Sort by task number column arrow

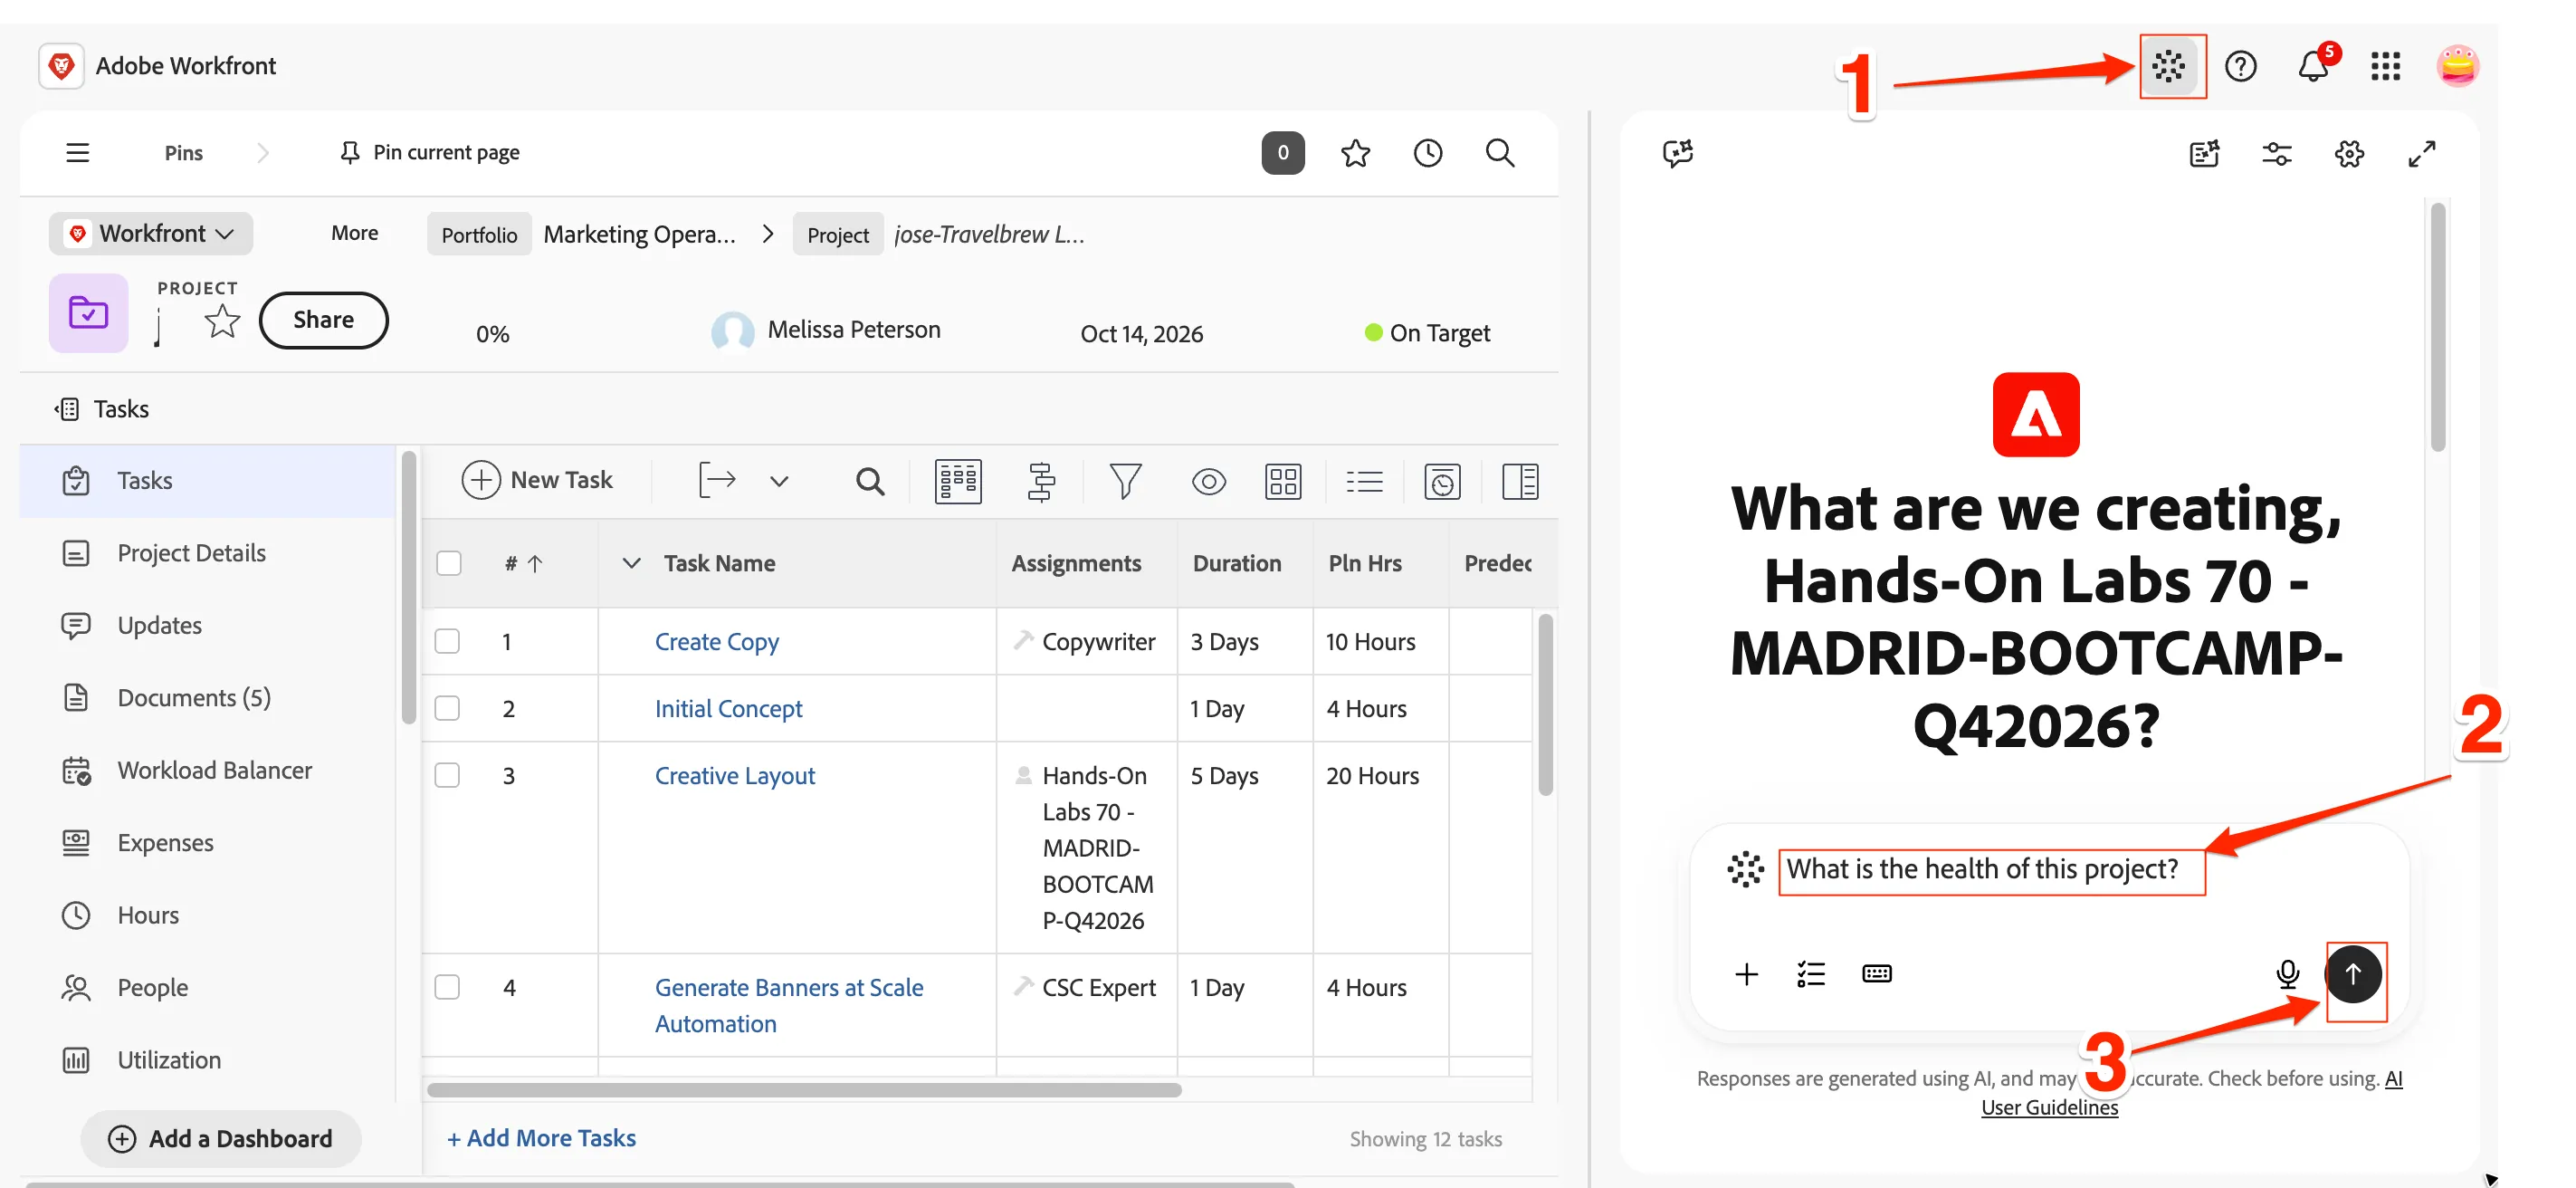tap(535, 564)
